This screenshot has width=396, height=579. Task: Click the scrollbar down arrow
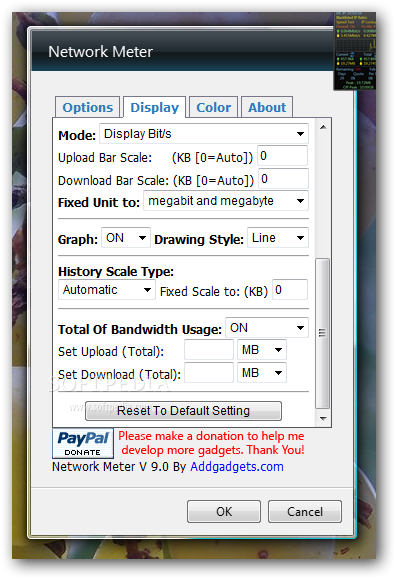[x=323, y=418]
